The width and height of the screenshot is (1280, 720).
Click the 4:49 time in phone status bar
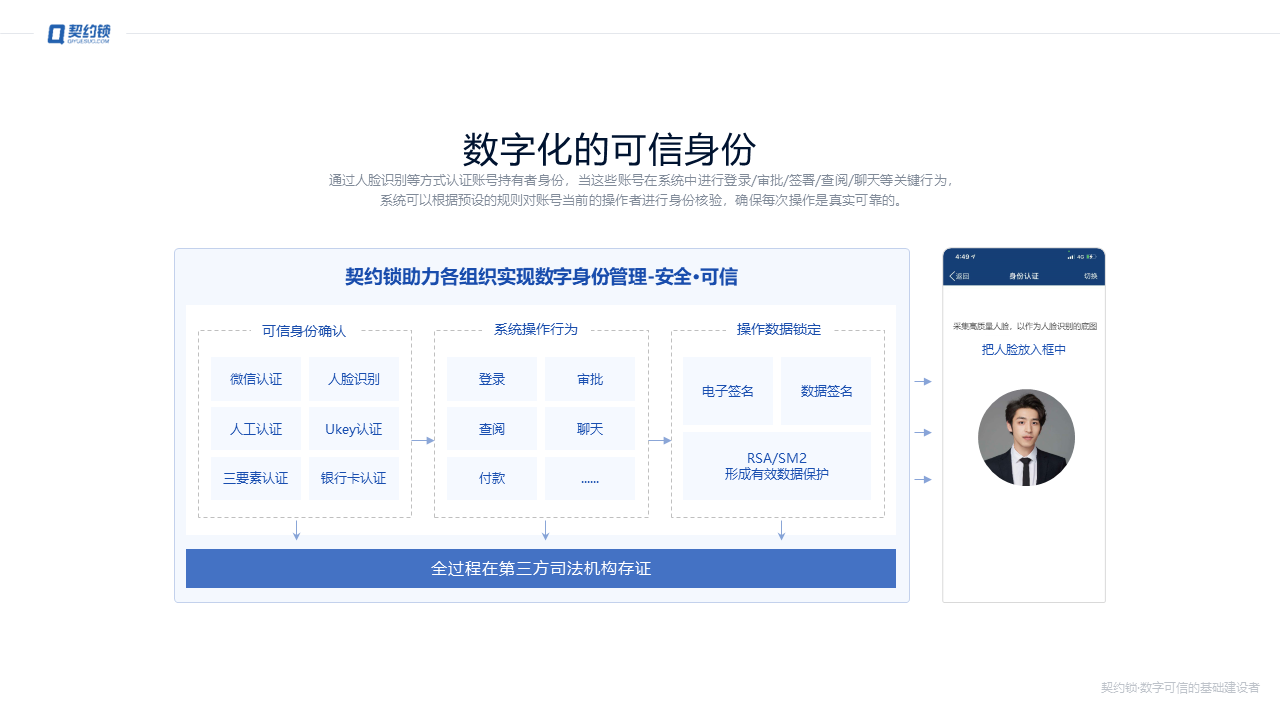(x=963, y=257)
